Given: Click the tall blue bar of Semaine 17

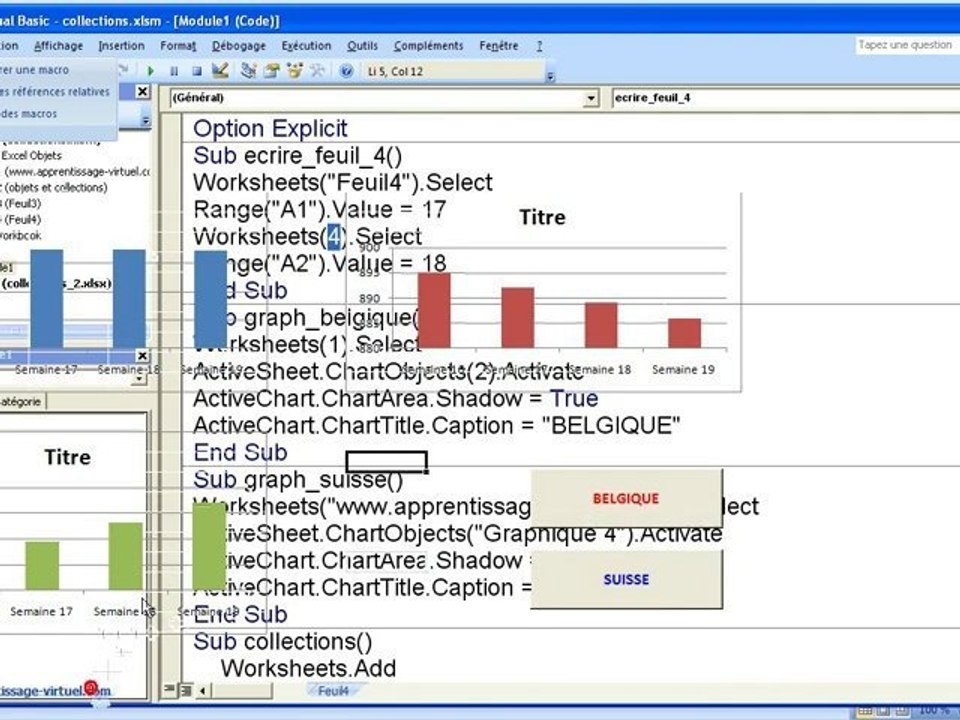Looking at the screenshot, I should [47, 299].
